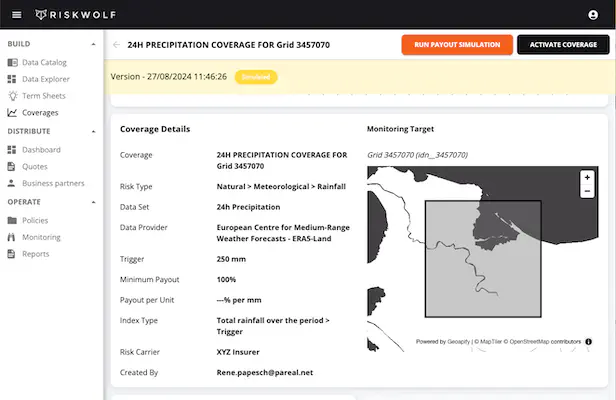Click the Reports document icon
Screen dimensions: 616x400
click(x=11, y=254)
